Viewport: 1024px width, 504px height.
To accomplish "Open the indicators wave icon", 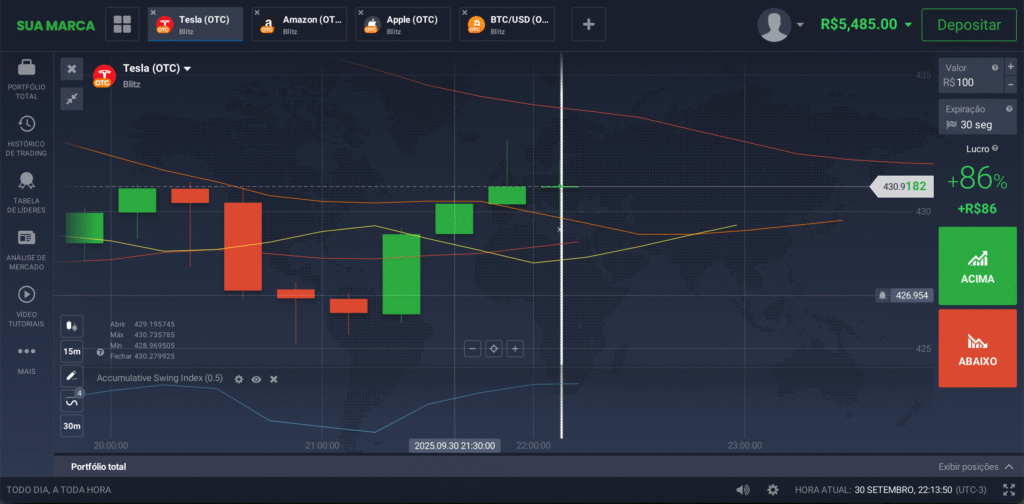I will [71, 401].
